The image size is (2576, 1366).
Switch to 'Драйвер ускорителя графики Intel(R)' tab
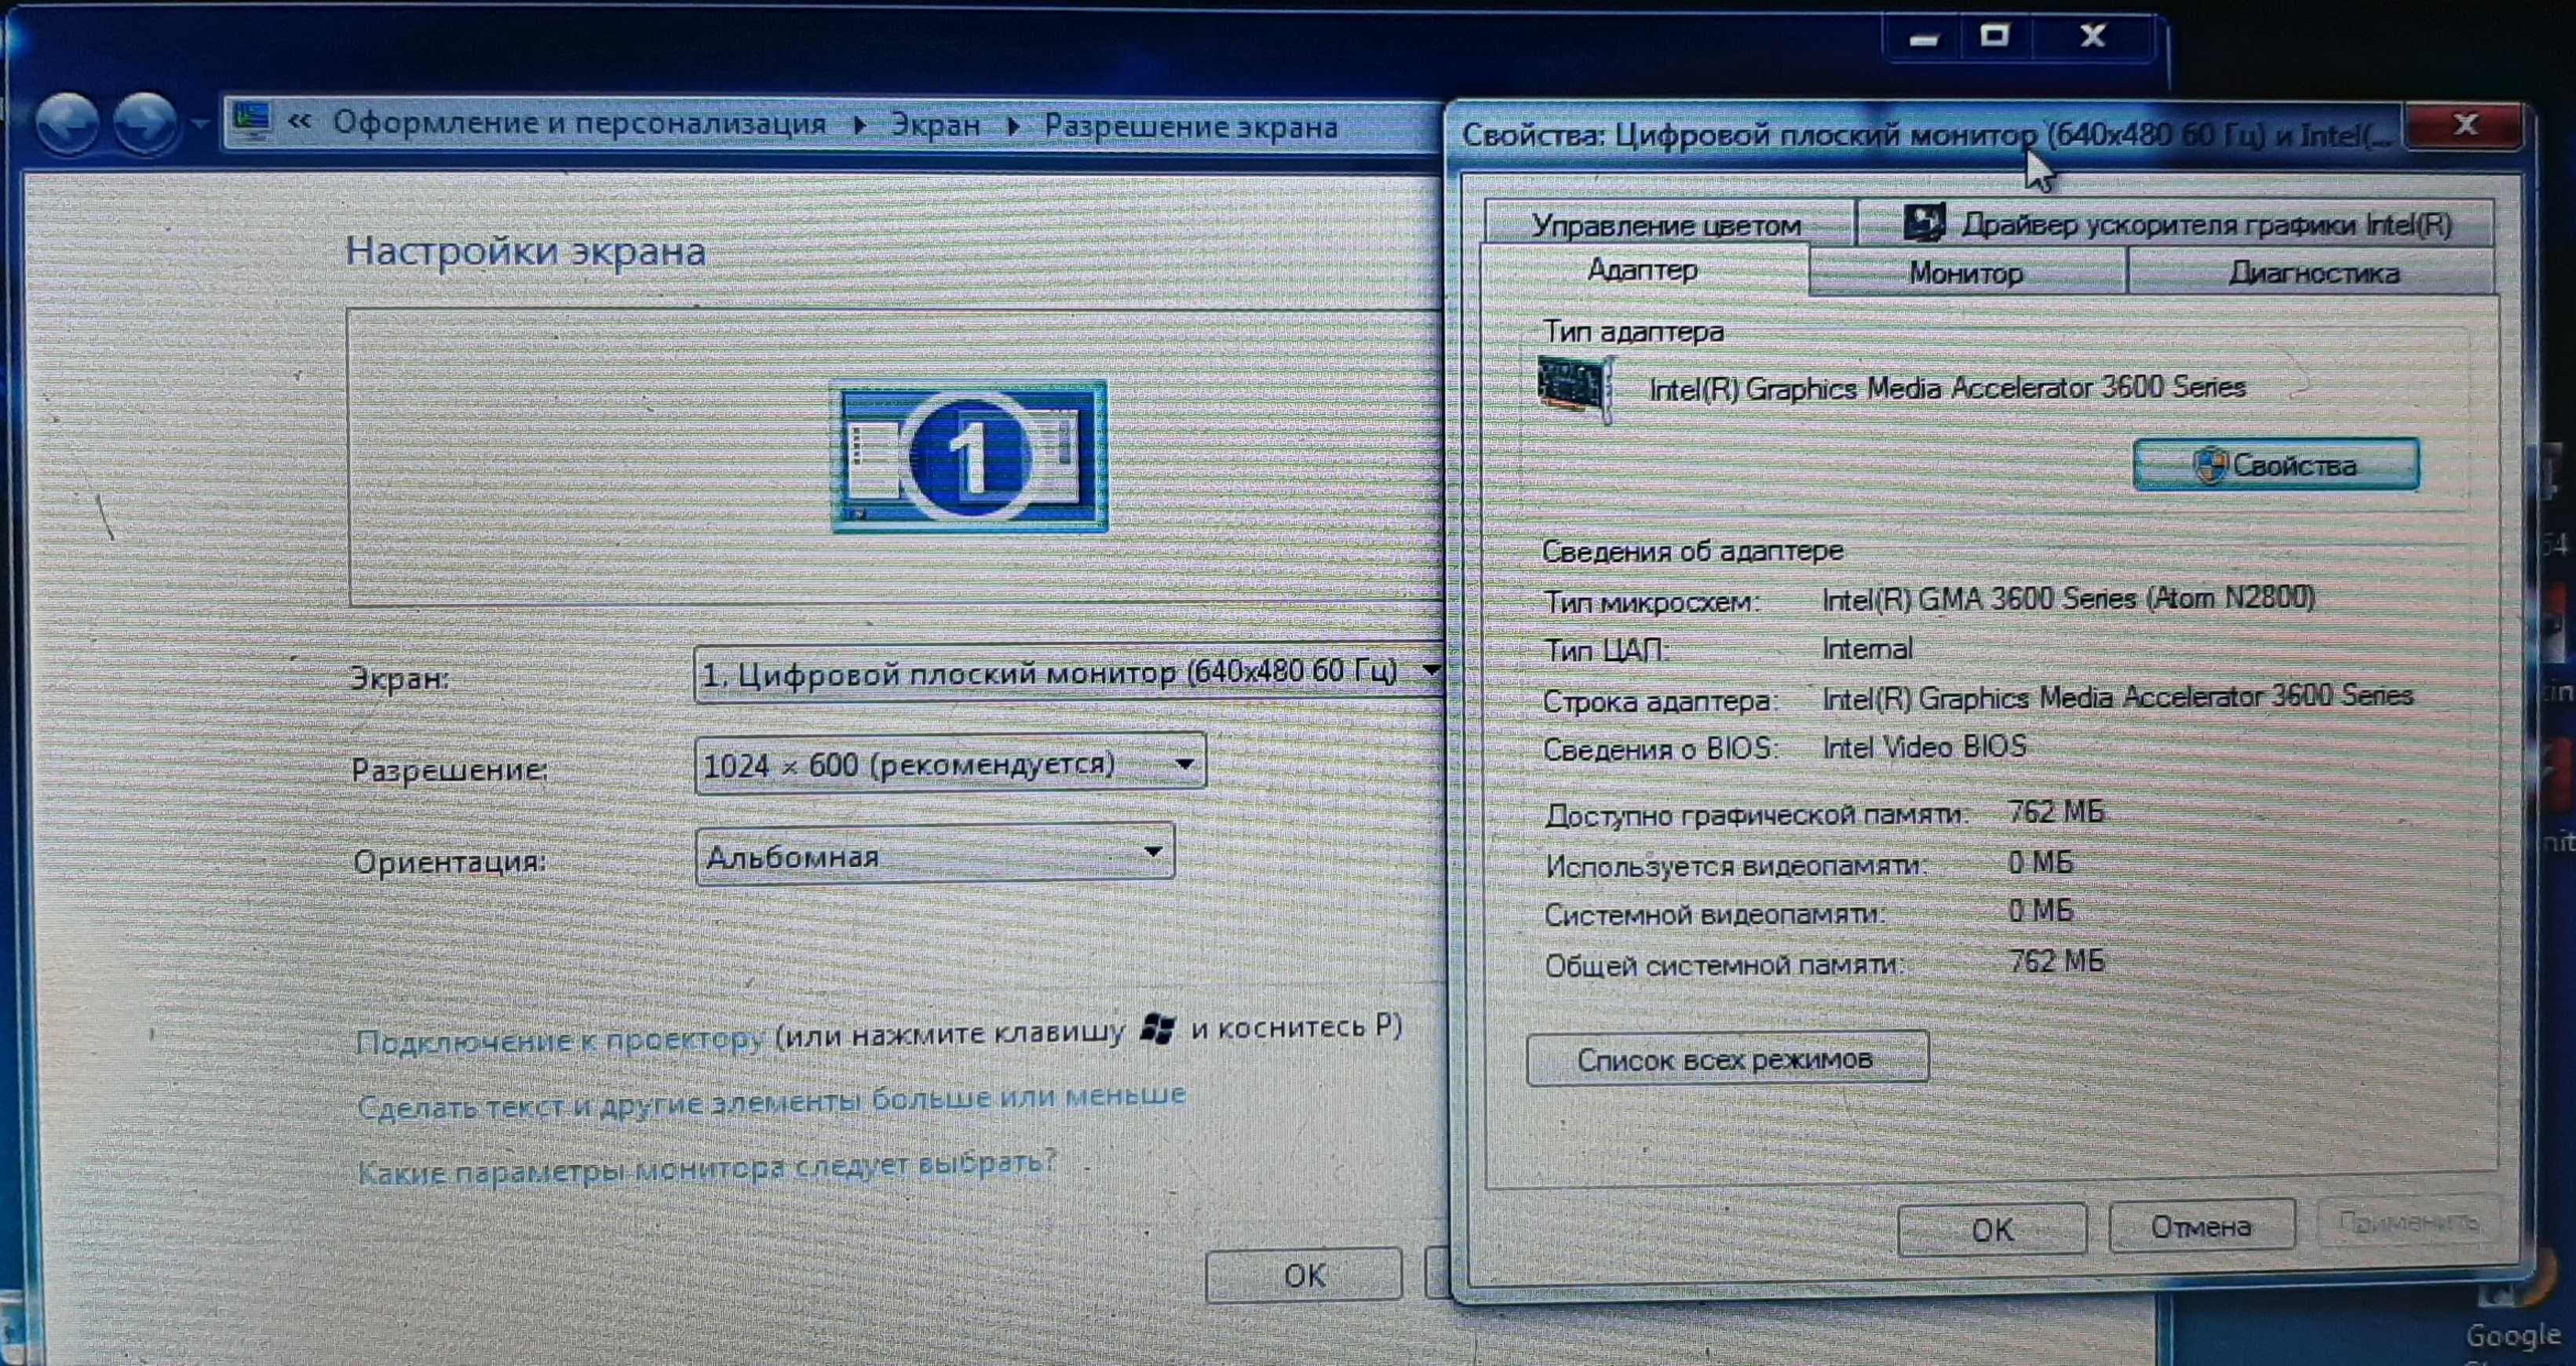[2177, 223]
